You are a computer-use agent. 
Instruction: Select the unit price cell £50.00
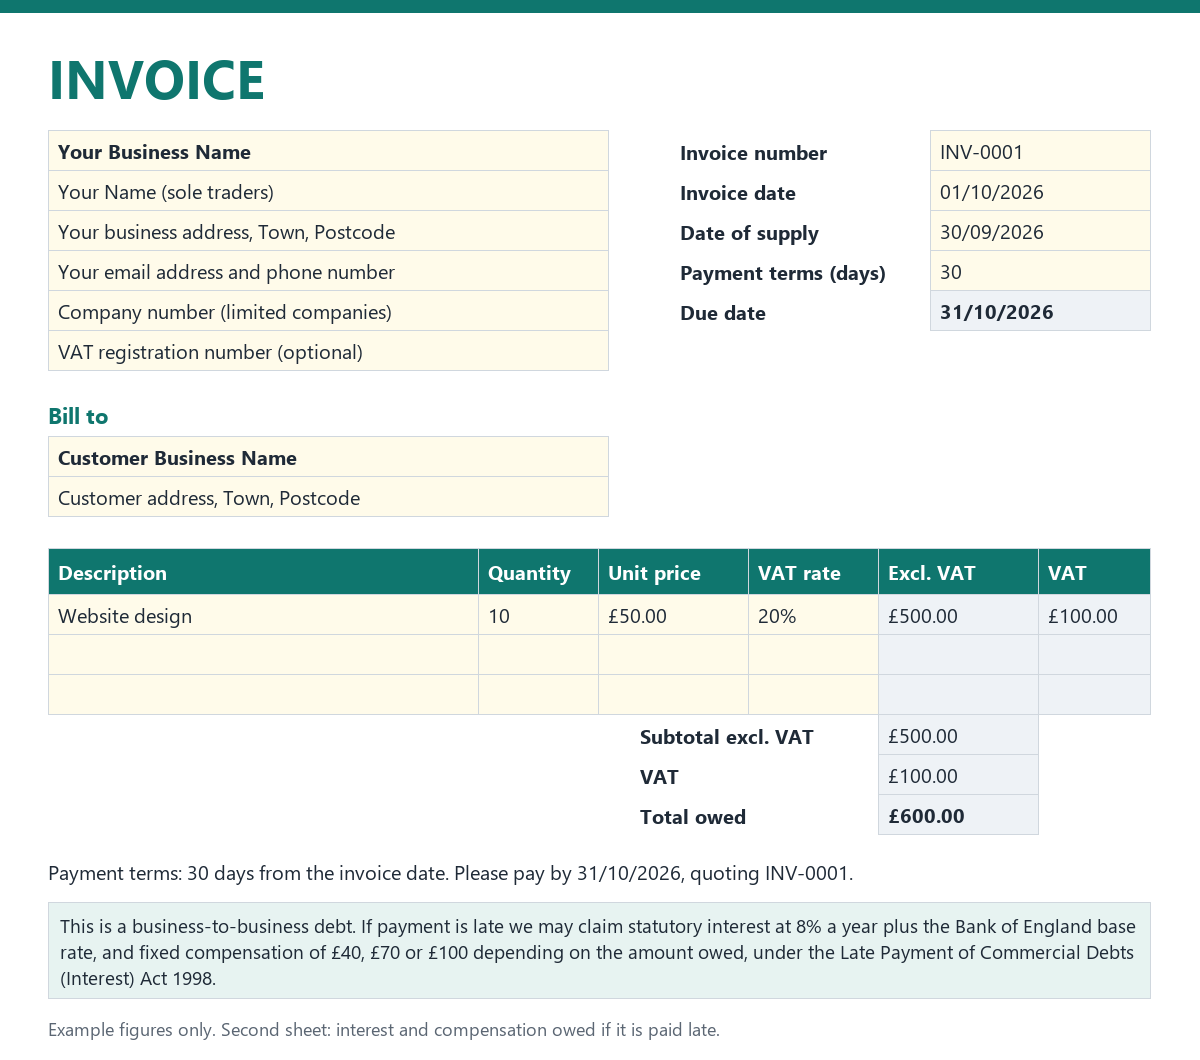pyautogui.click(x=673, y=615)
